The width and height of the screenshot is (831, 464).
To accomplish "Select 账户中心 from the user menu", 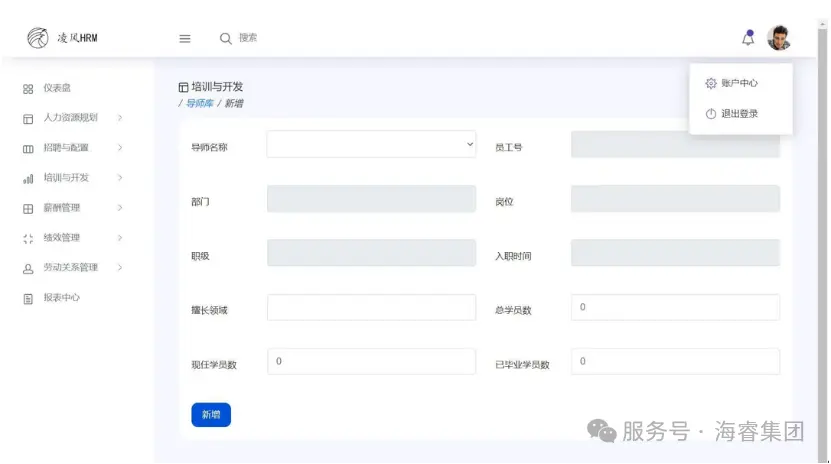I will [x=739, y=83].
